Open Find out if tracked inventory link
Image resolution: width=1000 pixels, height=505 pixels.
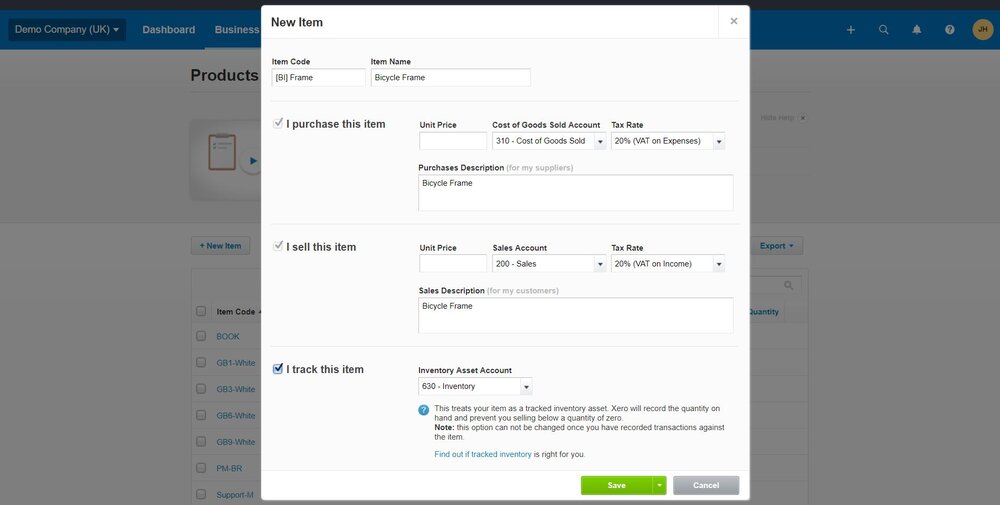(483, 455)
